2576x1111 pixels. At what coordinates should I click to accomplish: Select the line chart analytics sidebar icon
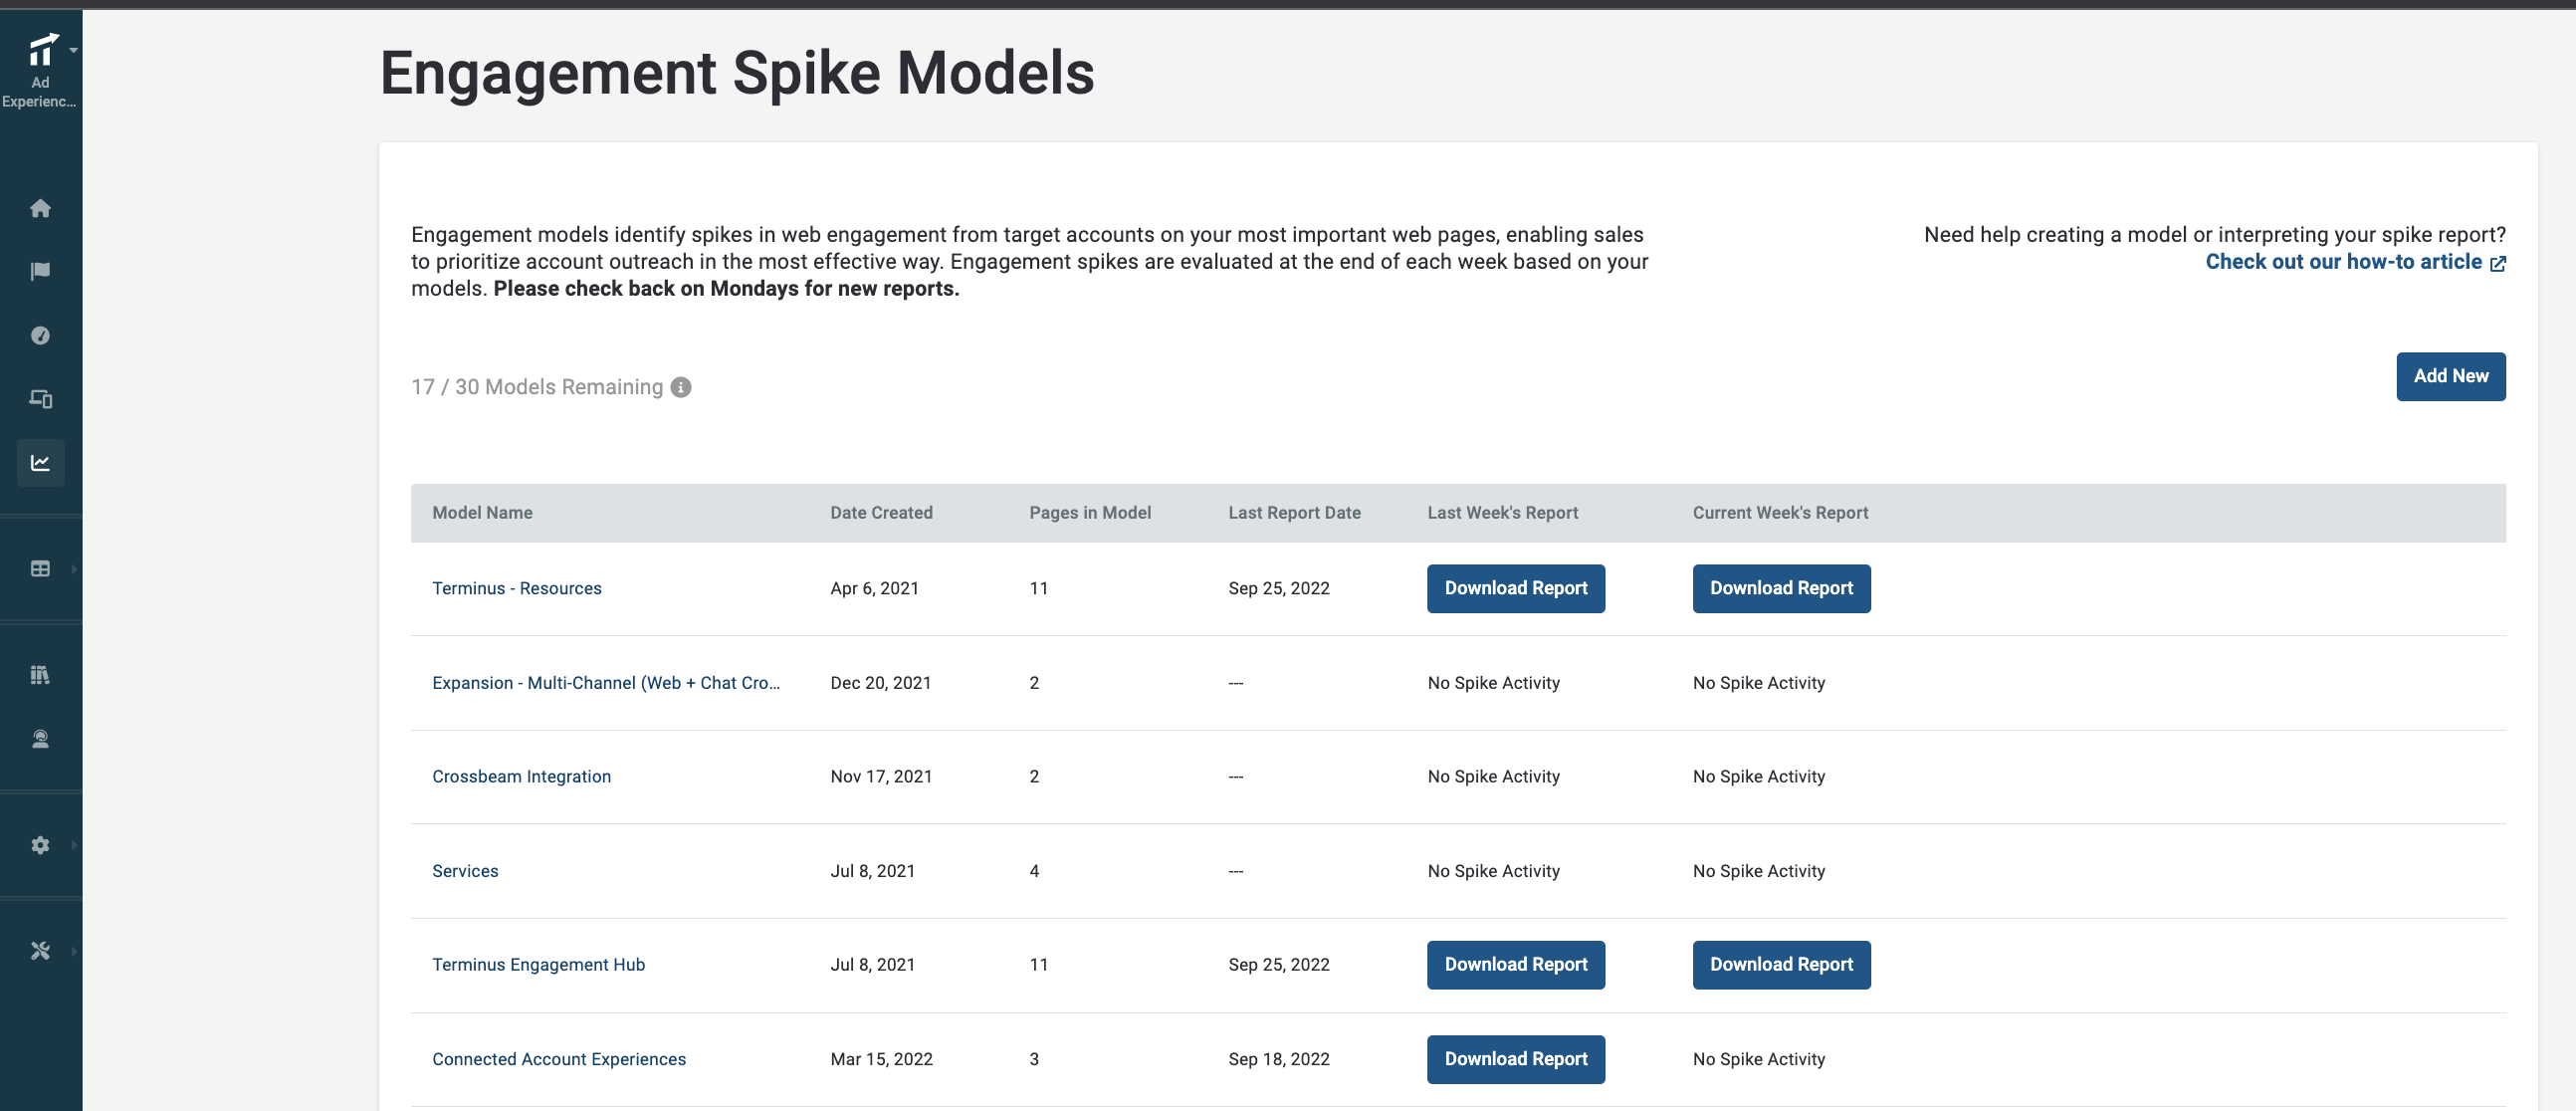point(40,462)
